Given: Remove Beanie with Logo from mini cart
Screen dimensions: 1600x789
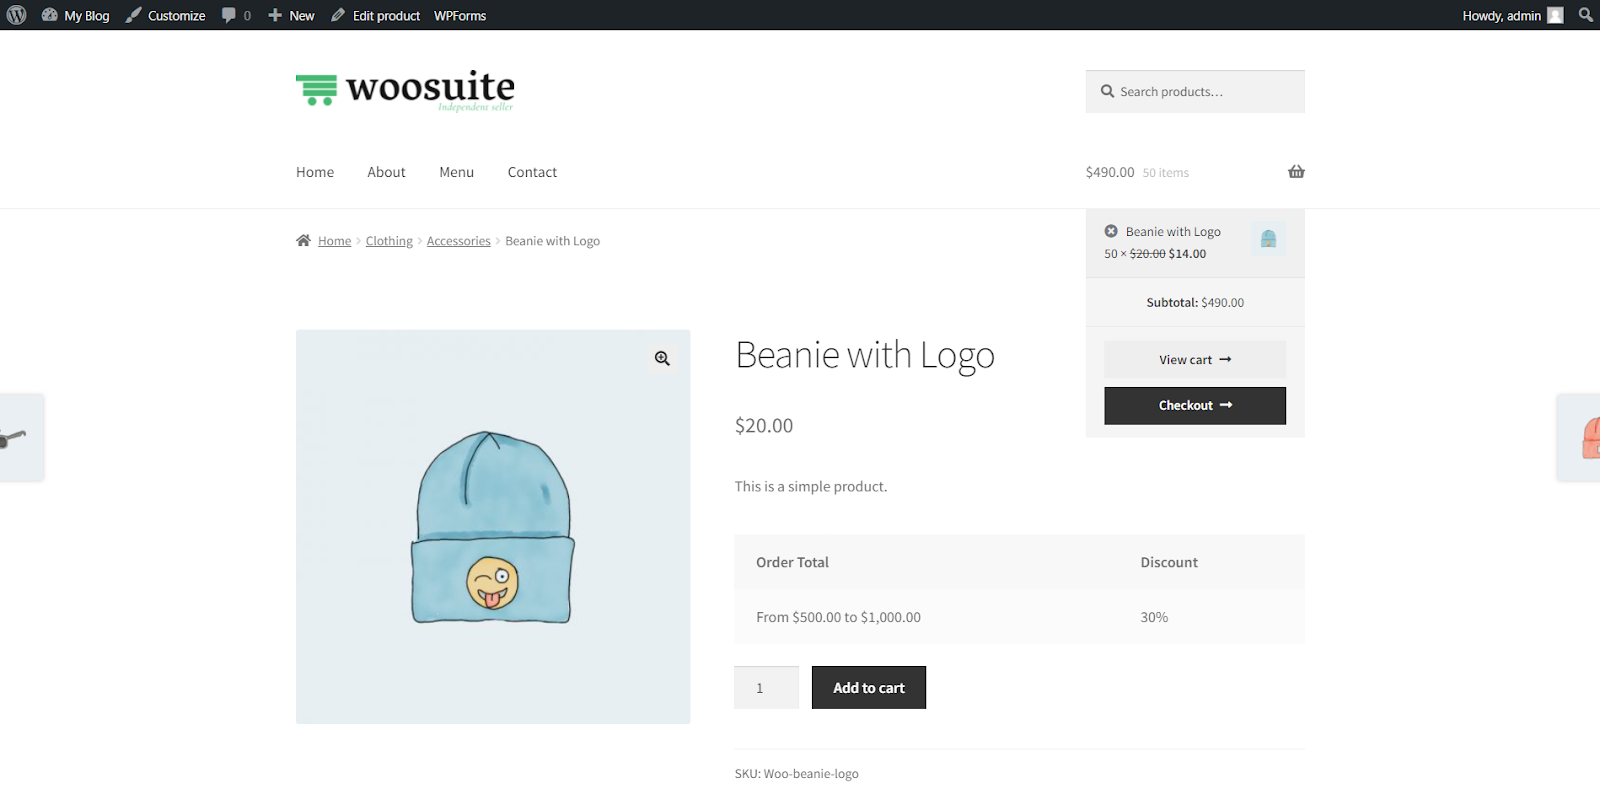Looking at the screenshot, I should pyautogui.click(x=1111, y=231).
